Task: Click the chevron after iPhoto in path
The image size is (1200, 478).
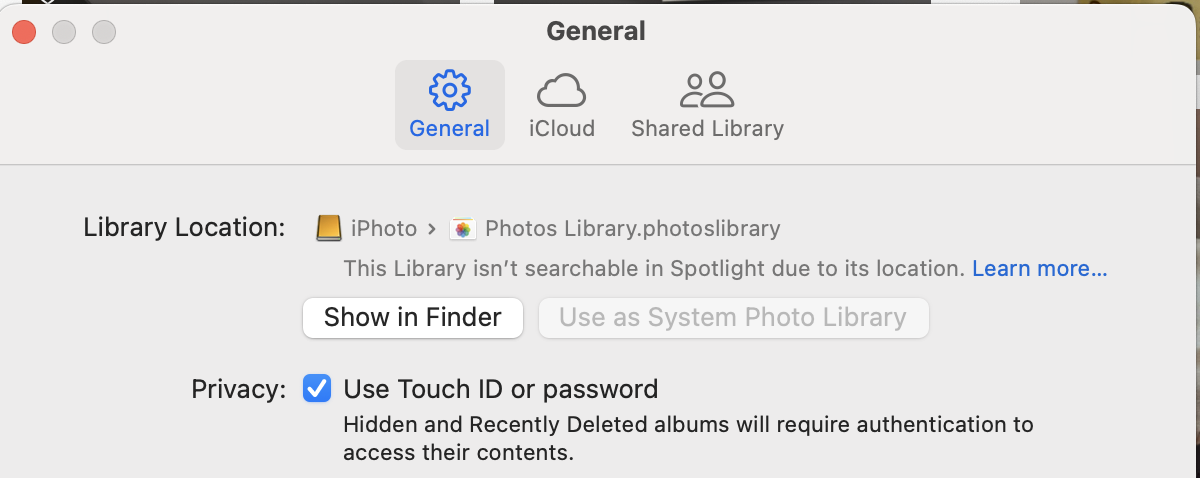Action: click(x=432, y=228)
